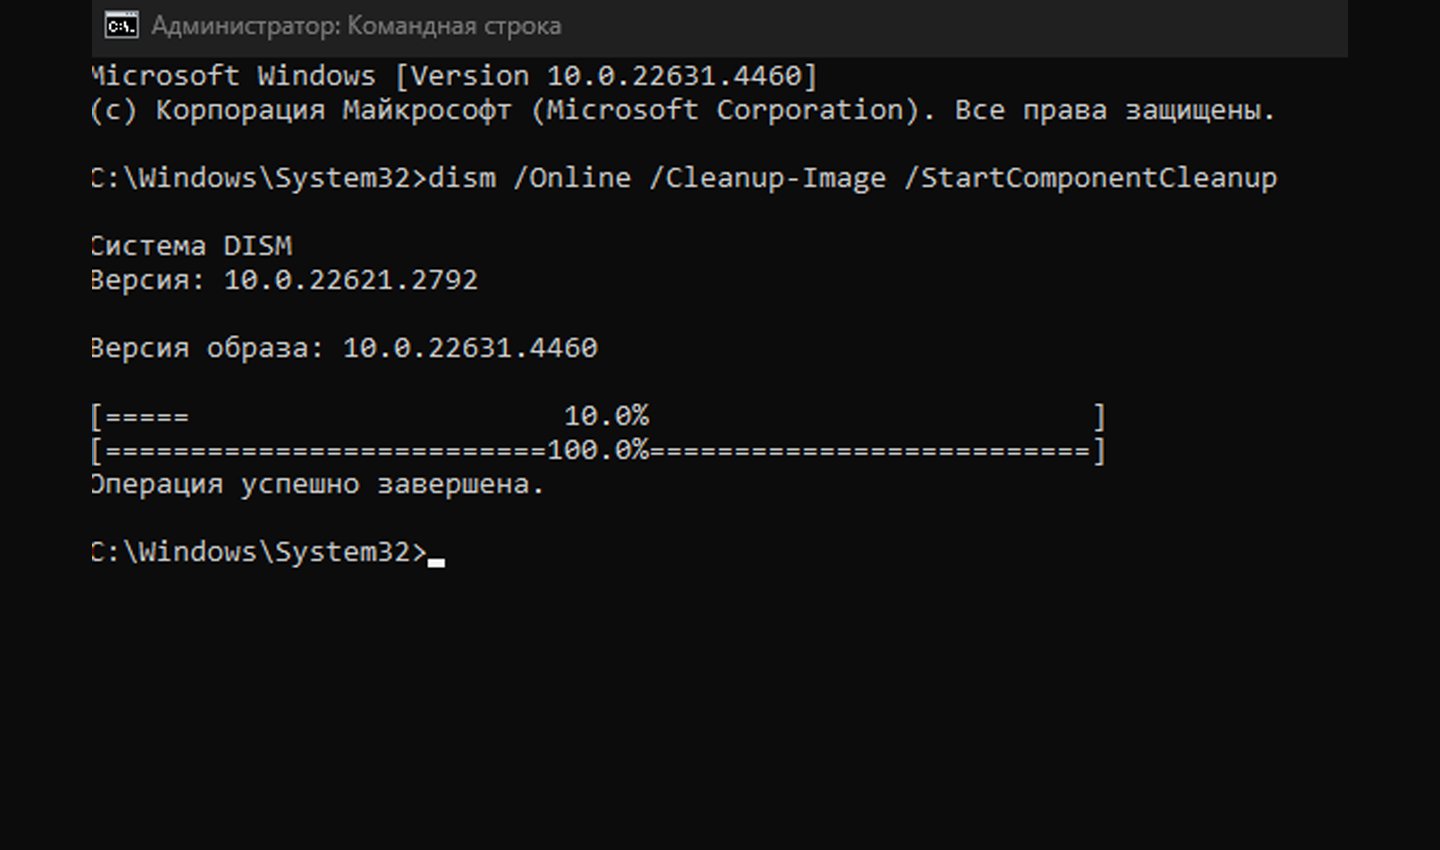Click the 'Корпорация Майкрософт' copyright text
The height and width of the screenshot is (850, 1440).
pos(333,110)
